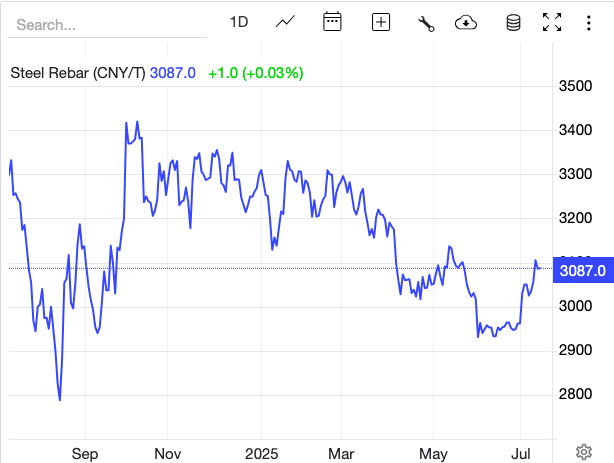Expand the chart to fullscreen

coord(552,22)
